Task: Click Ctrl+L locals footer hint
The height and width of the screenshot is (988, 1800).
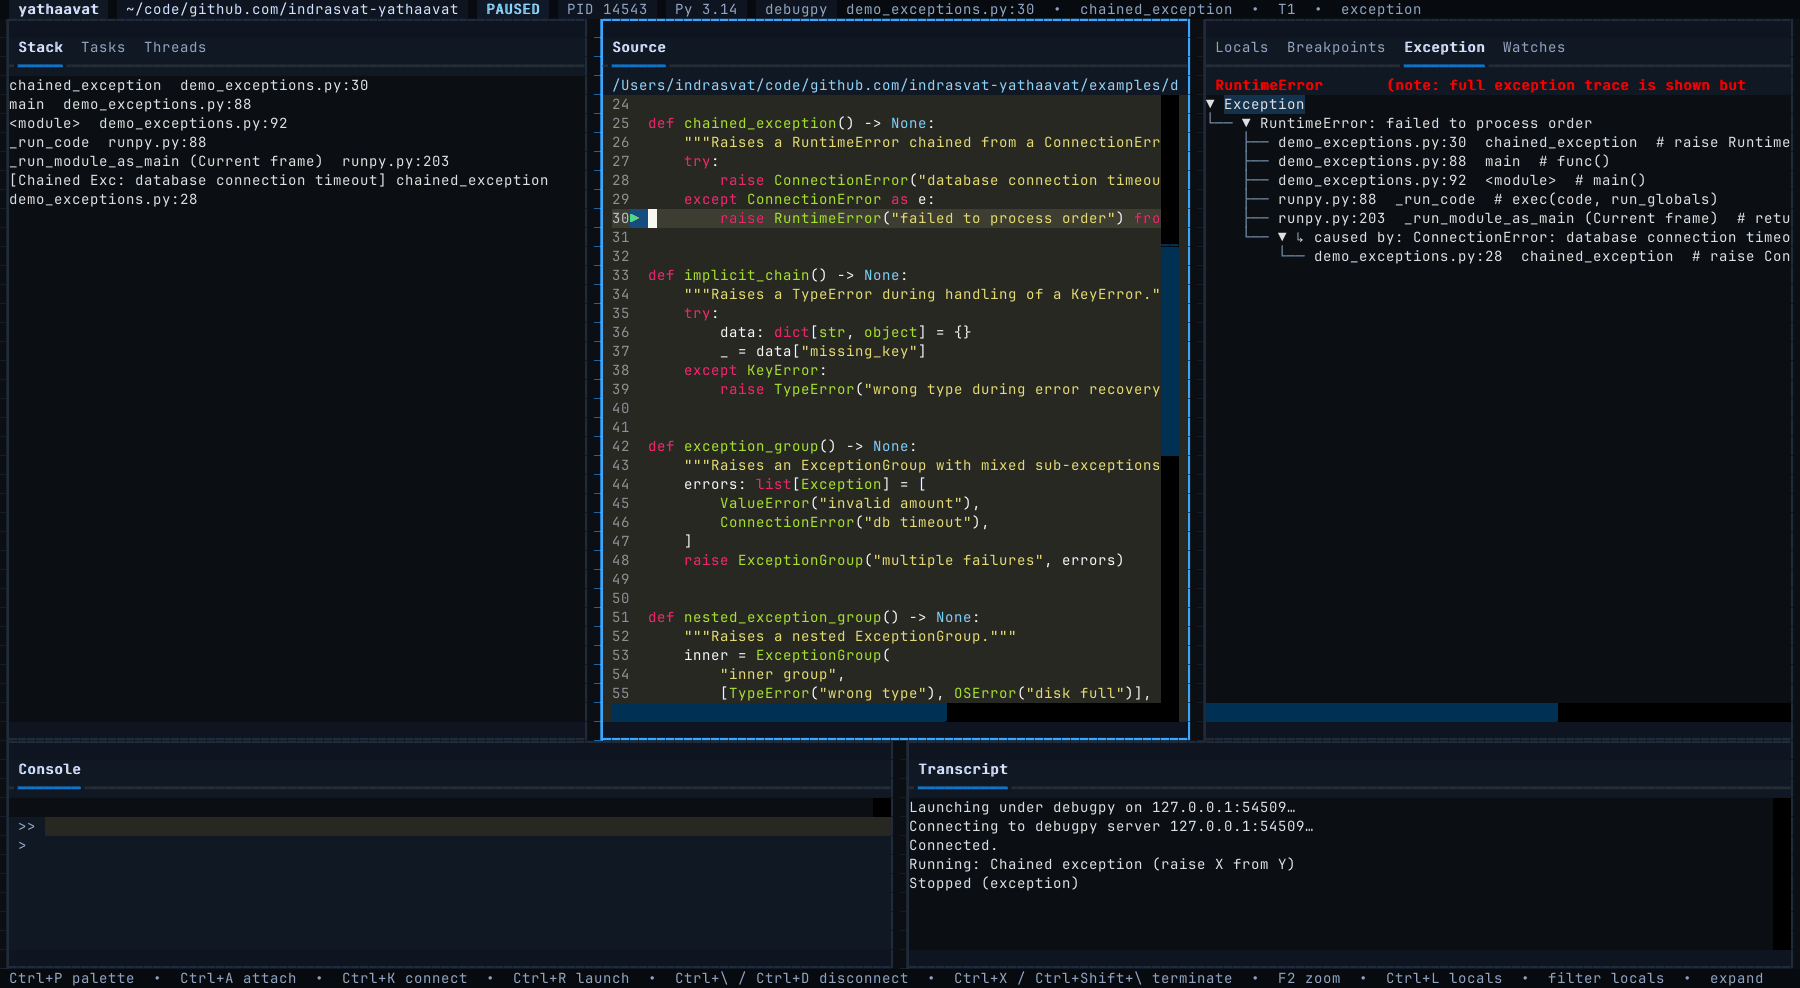Action: point(1444,978)
